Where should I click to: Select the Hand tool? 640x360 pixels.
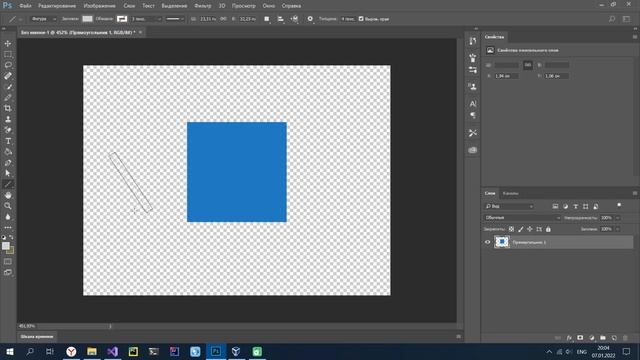(8, 196)
